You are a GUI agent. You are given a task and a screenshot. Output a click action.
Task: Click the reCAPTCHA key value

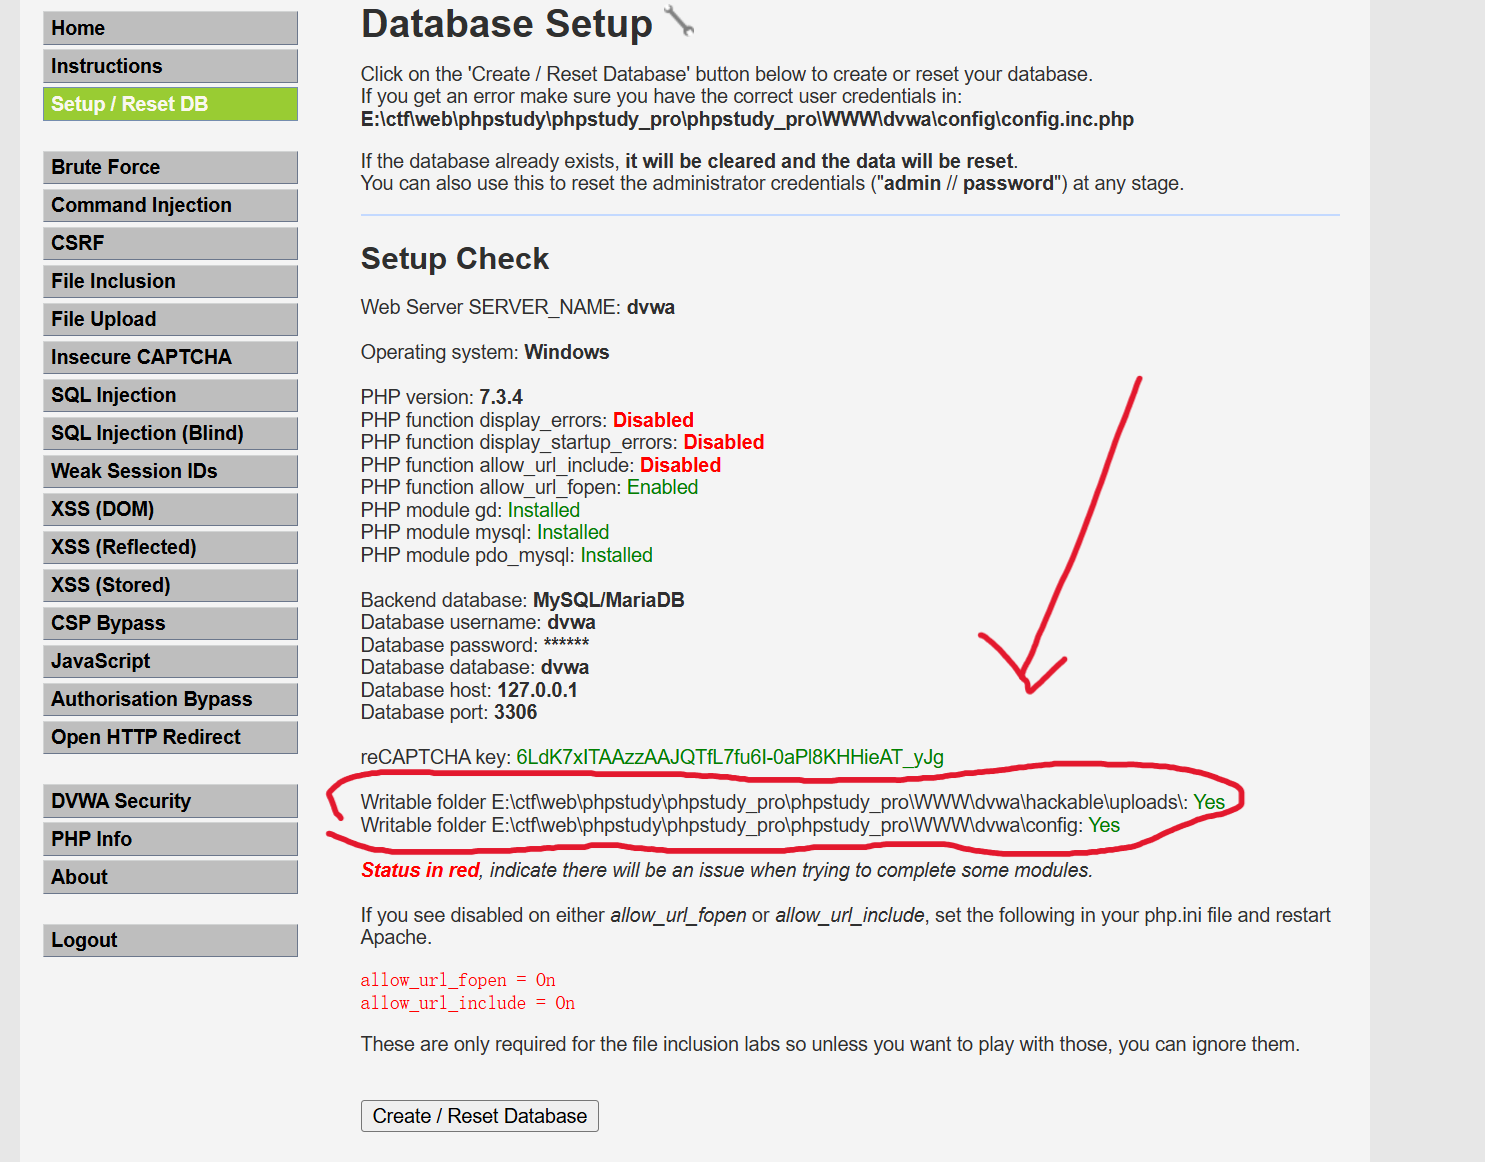[x=730, y=757]
